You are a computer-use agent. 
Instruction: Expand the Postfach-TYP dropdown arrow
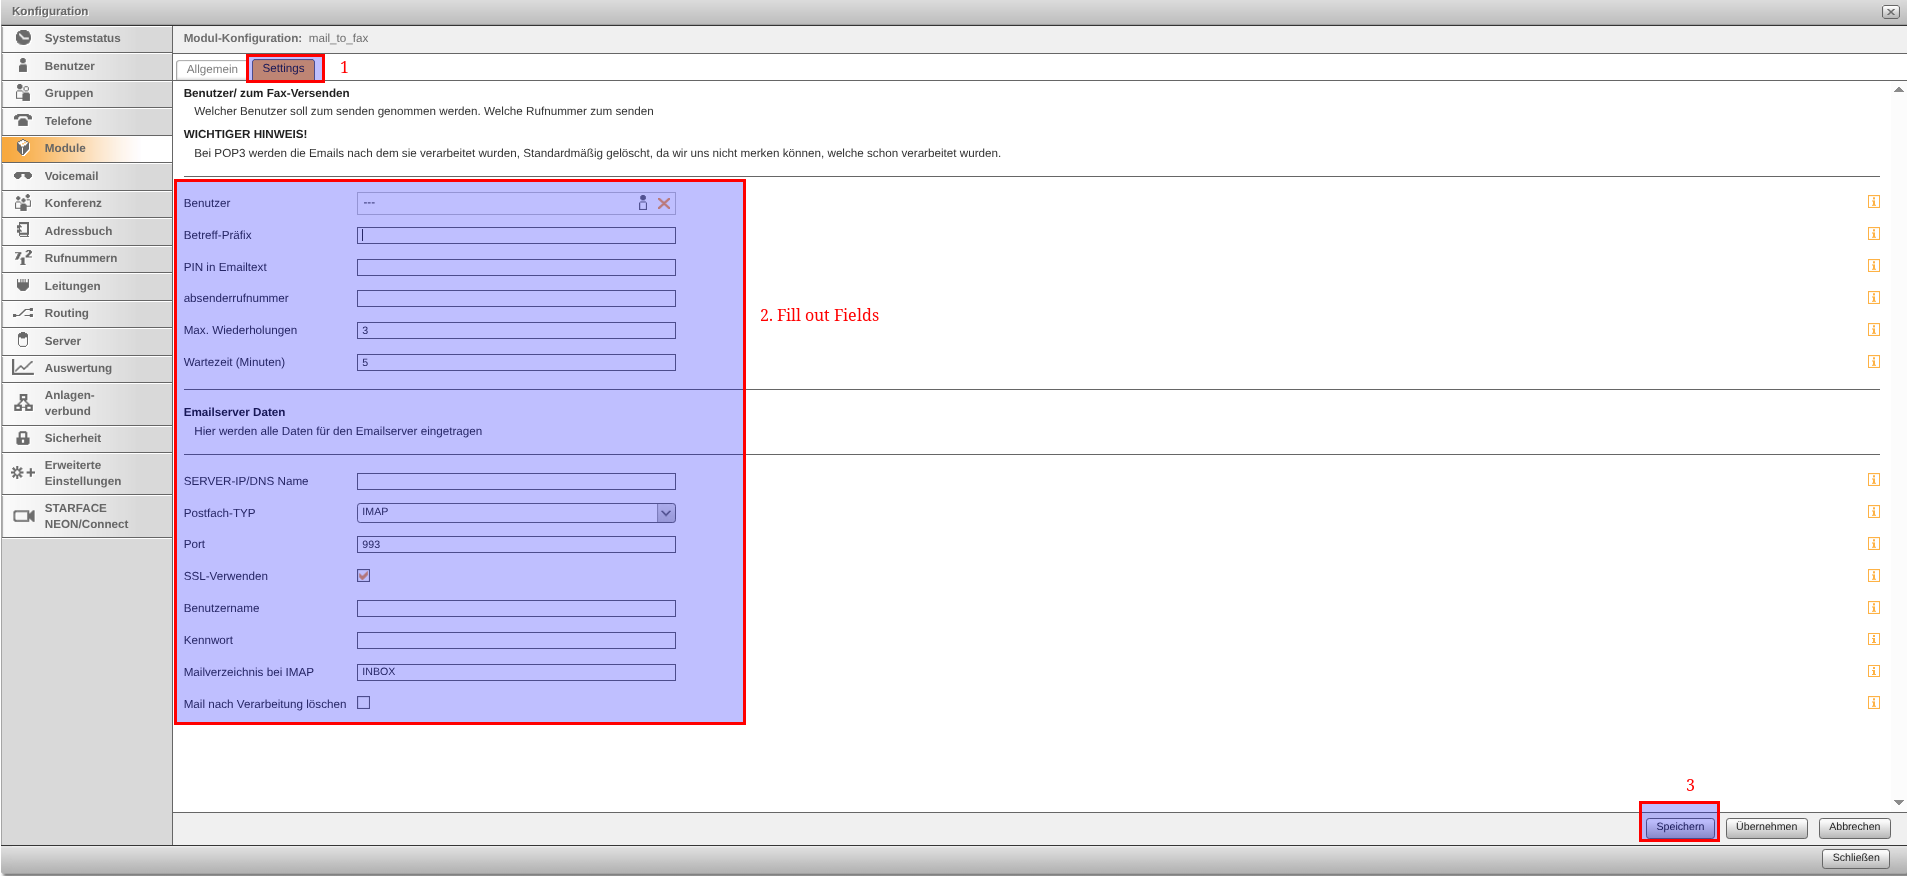(x=666, y=513)
